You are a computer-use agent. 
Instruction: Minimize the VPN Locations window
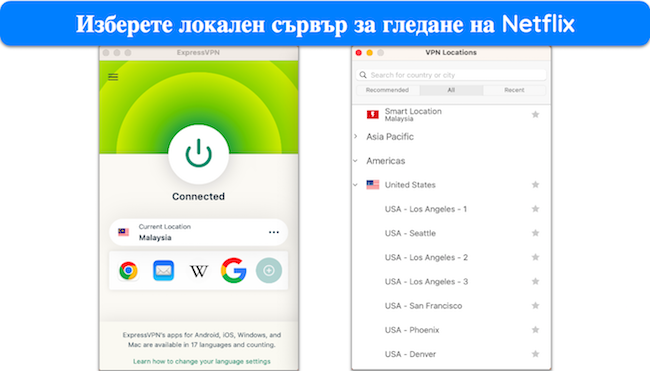pos(370,53)
